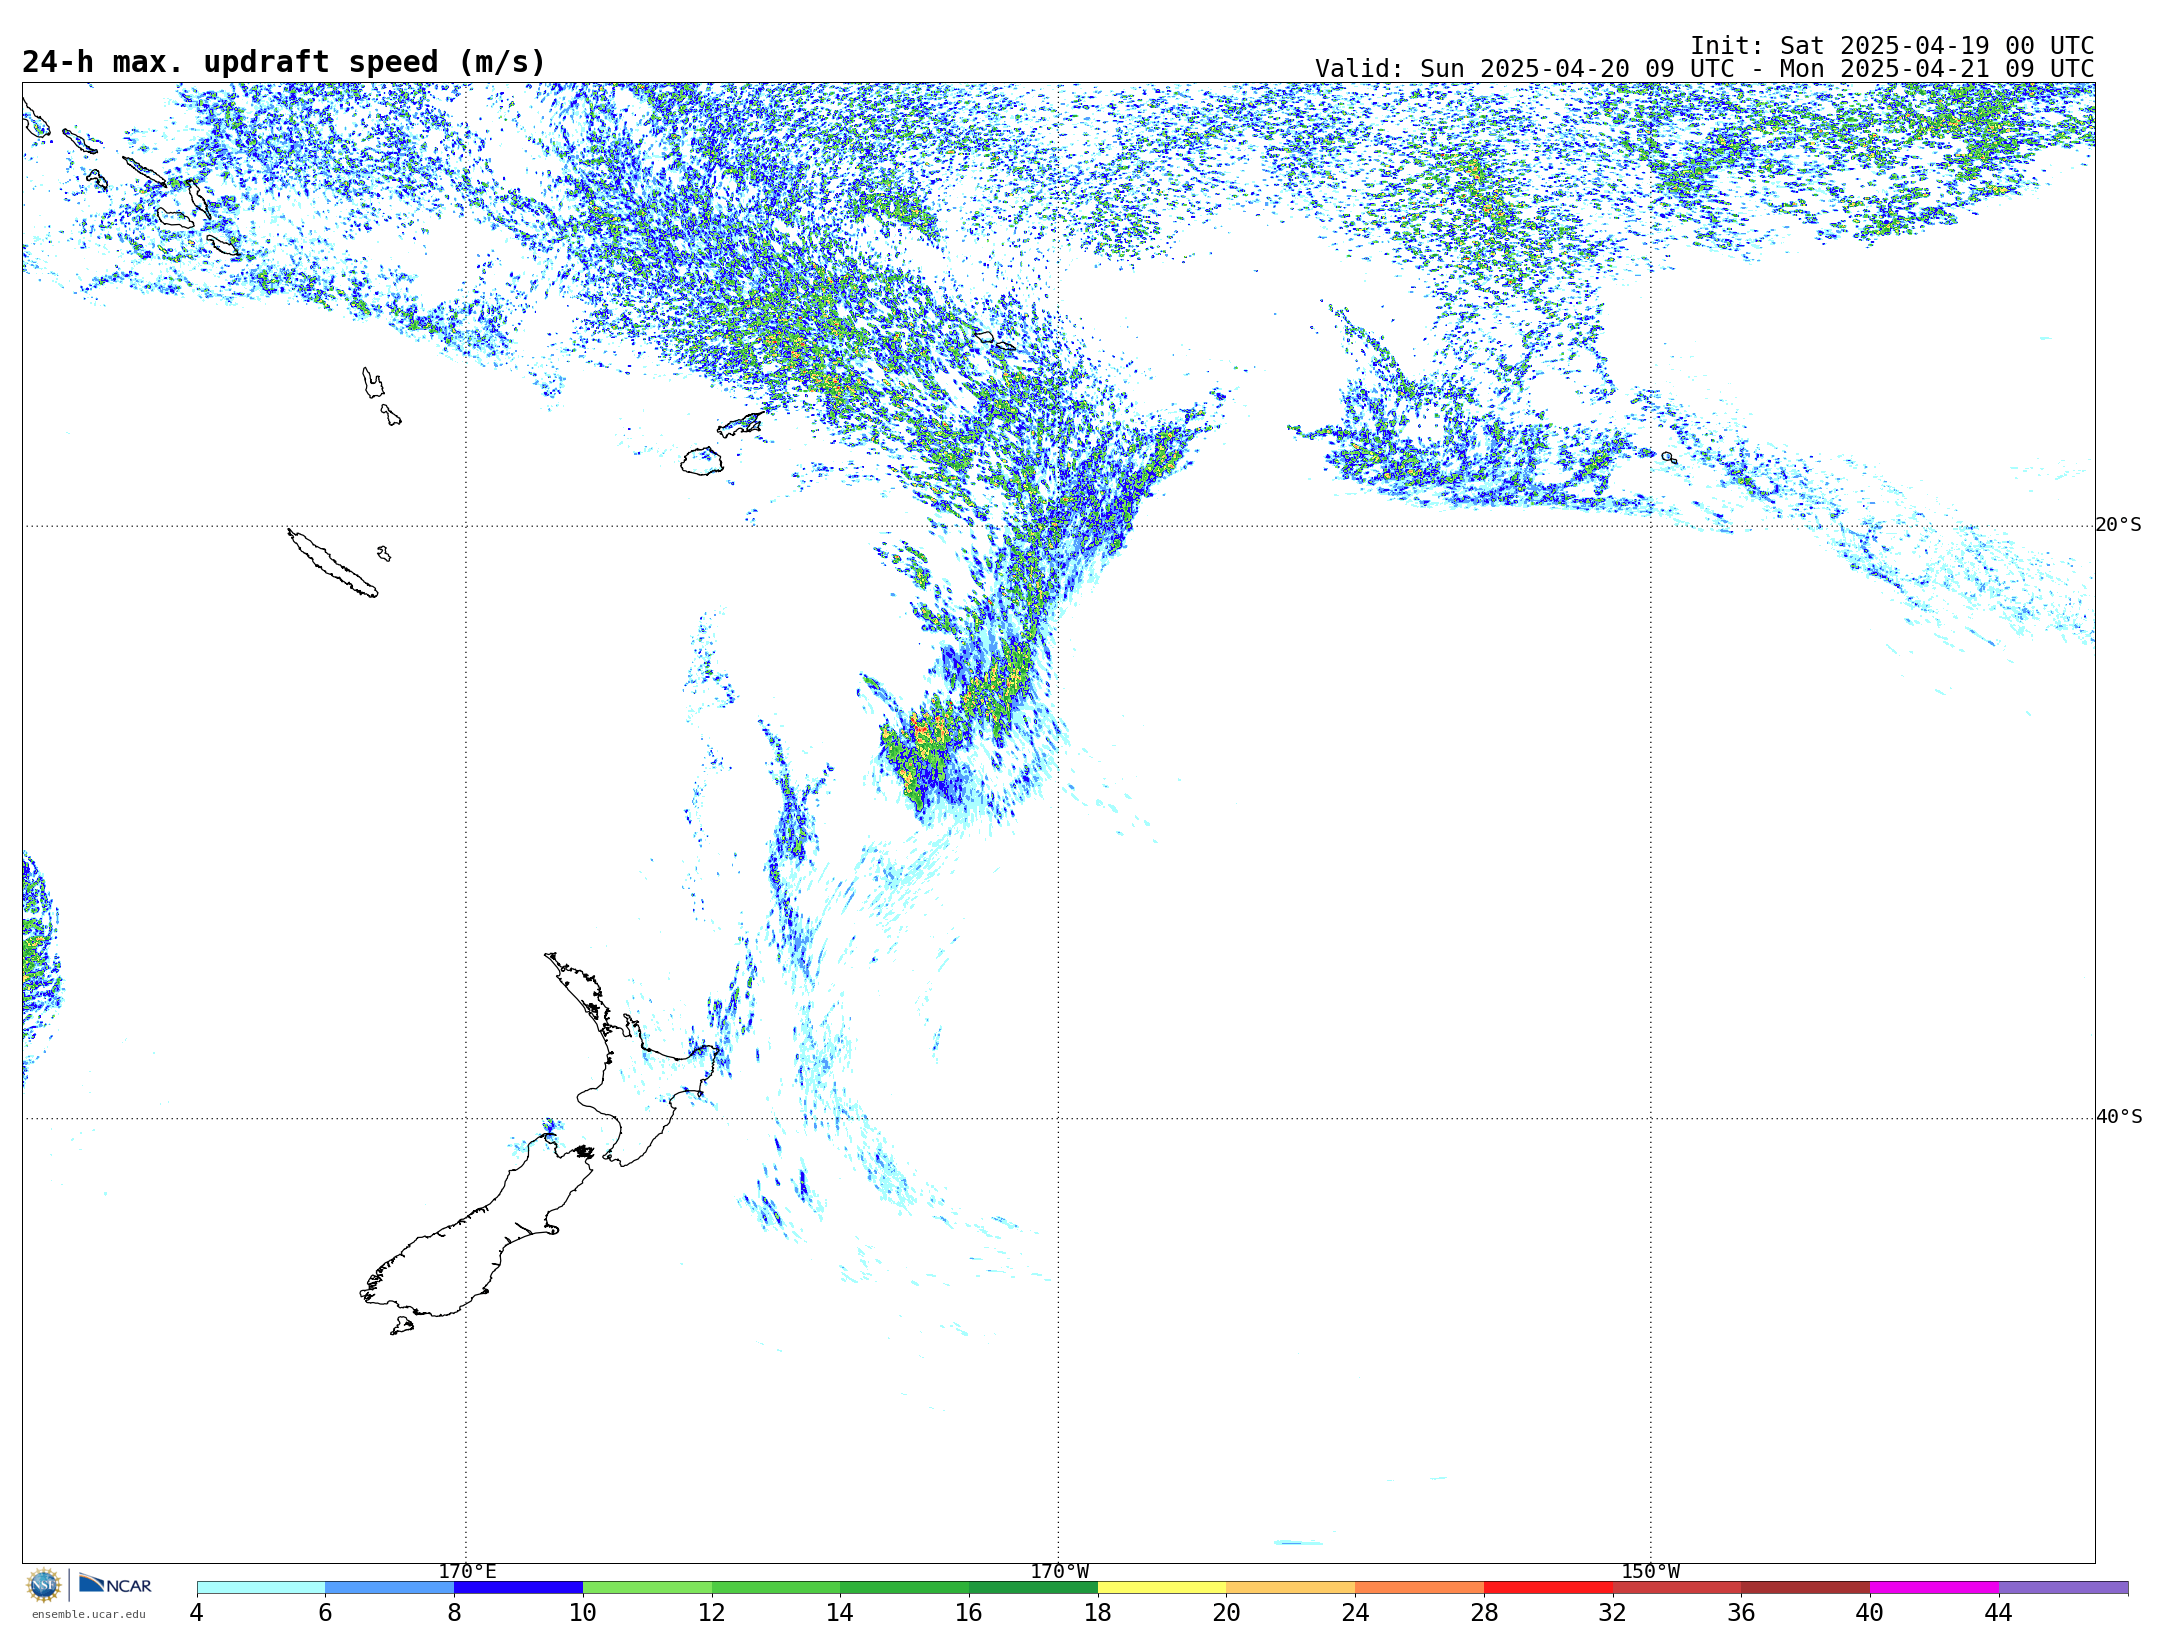Click colorbar tick label 36
This screenshot has height=1626, width=2160.
point(1742,1612)
